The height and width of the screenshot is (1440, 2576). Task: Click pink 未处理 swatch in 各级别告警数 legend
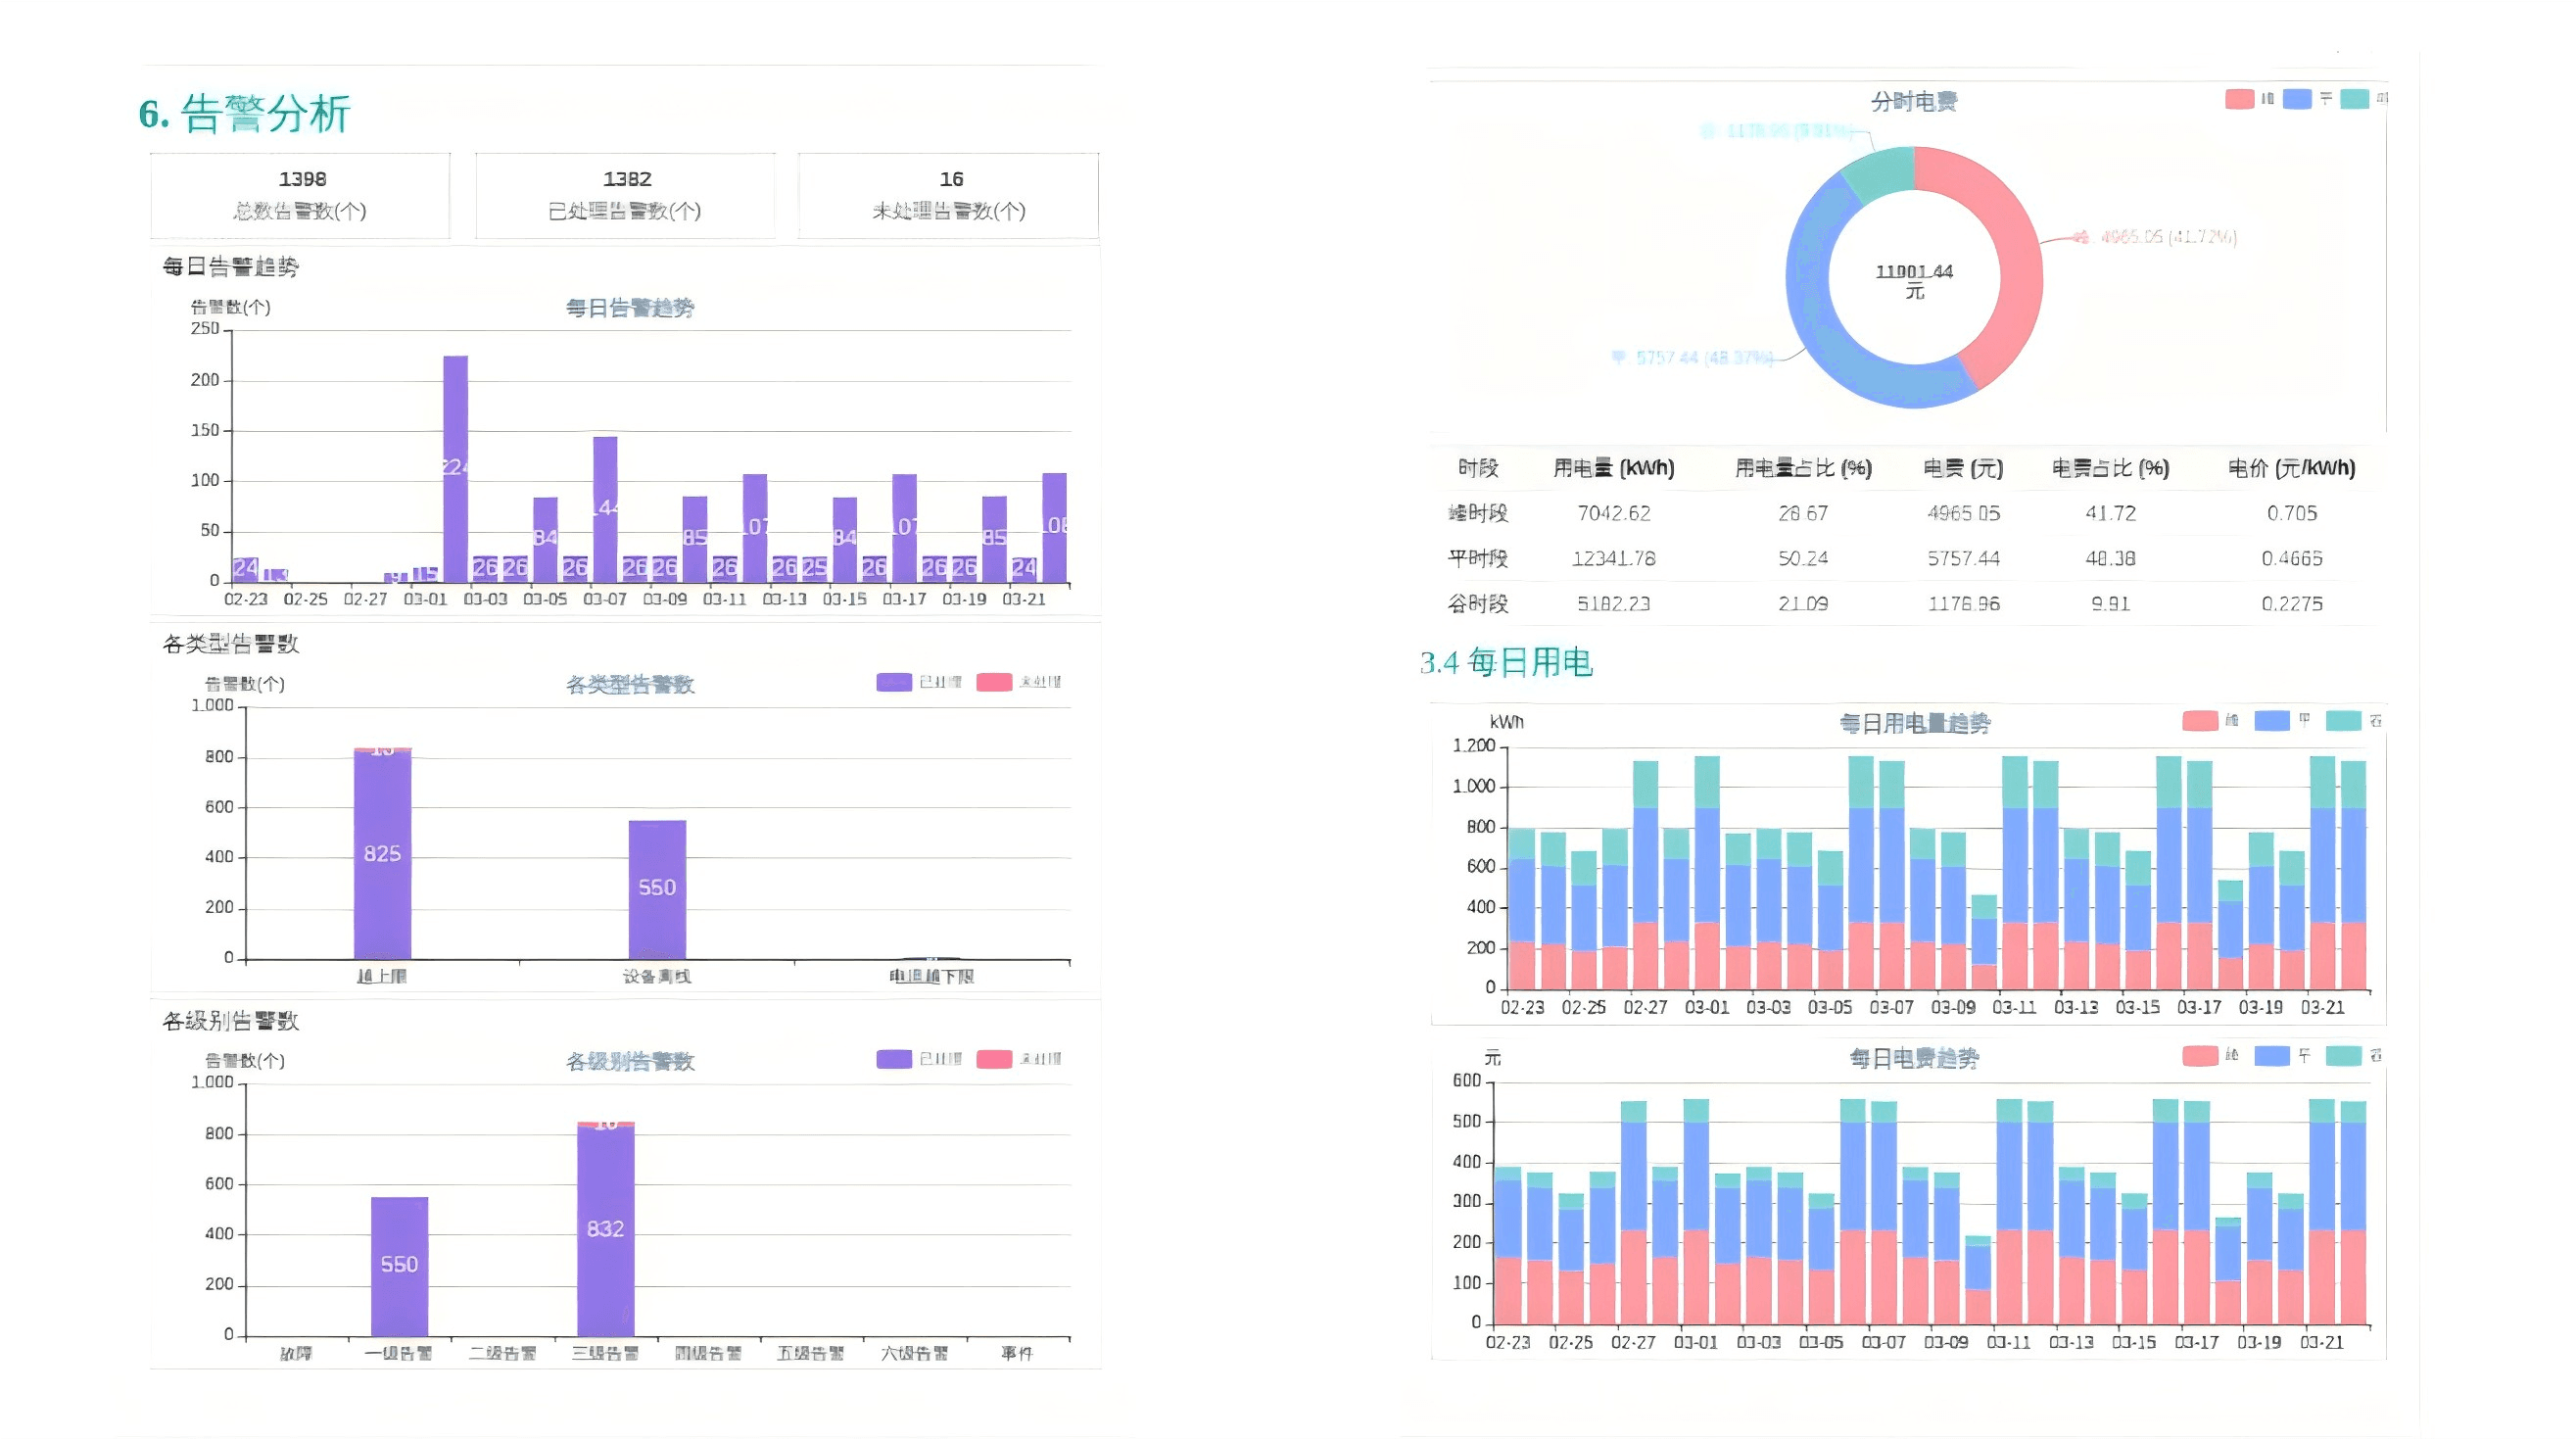click(x=994, y=1059)
